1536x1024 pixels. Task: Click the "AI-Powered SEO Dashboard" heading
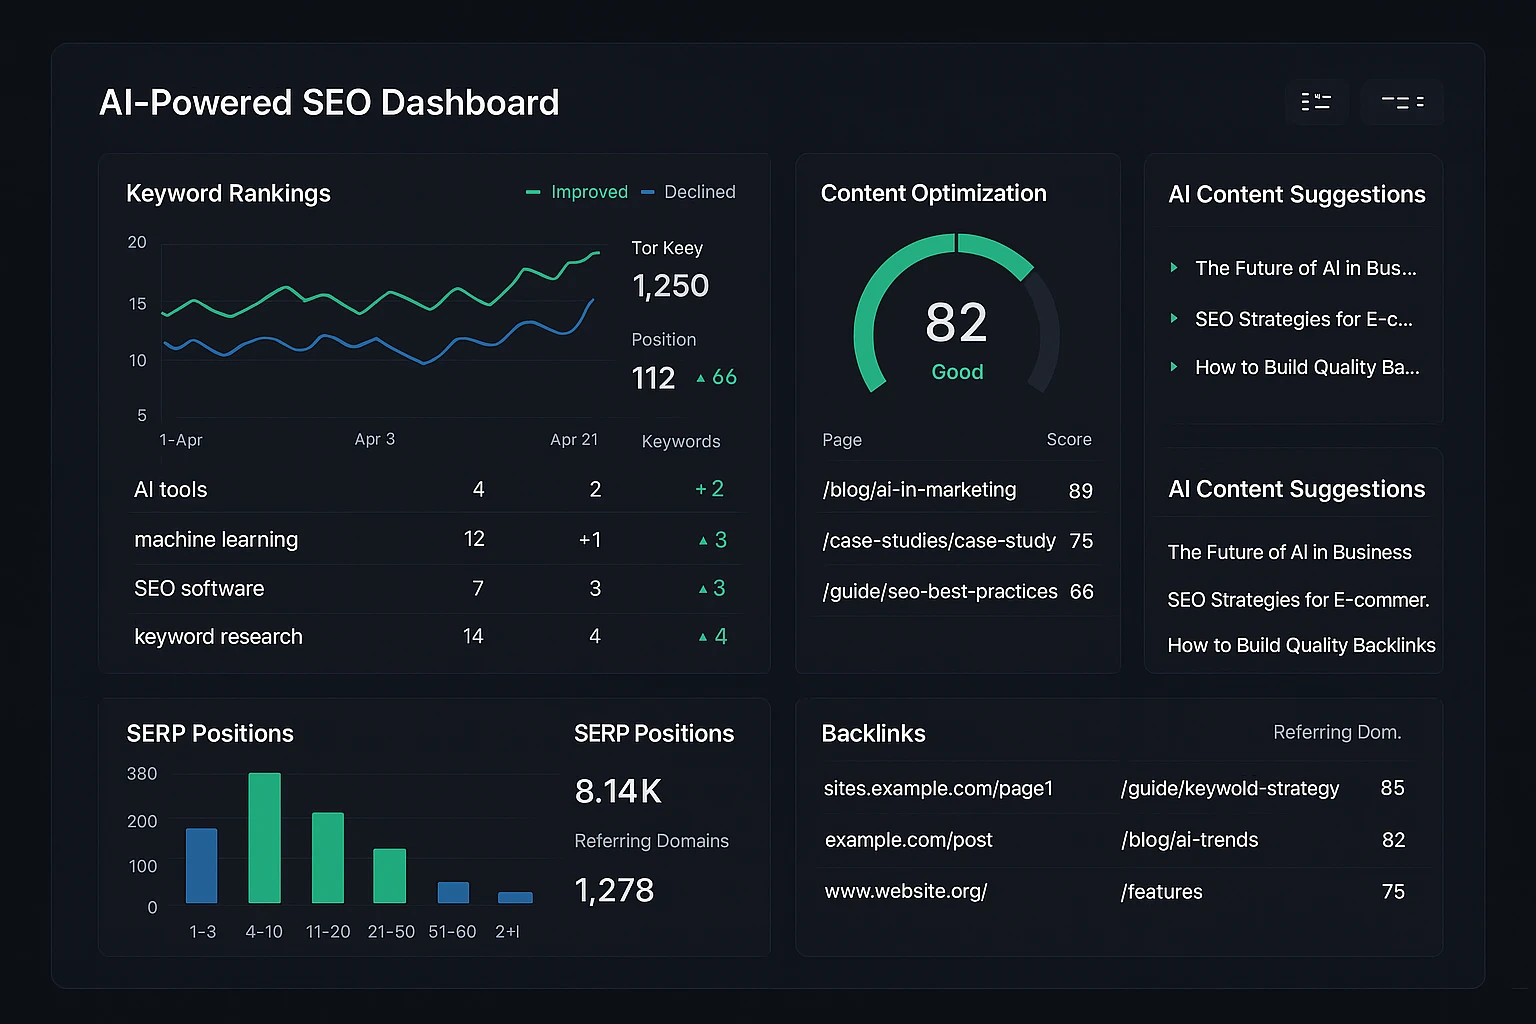pyautogui.click(x=329, y=103)
